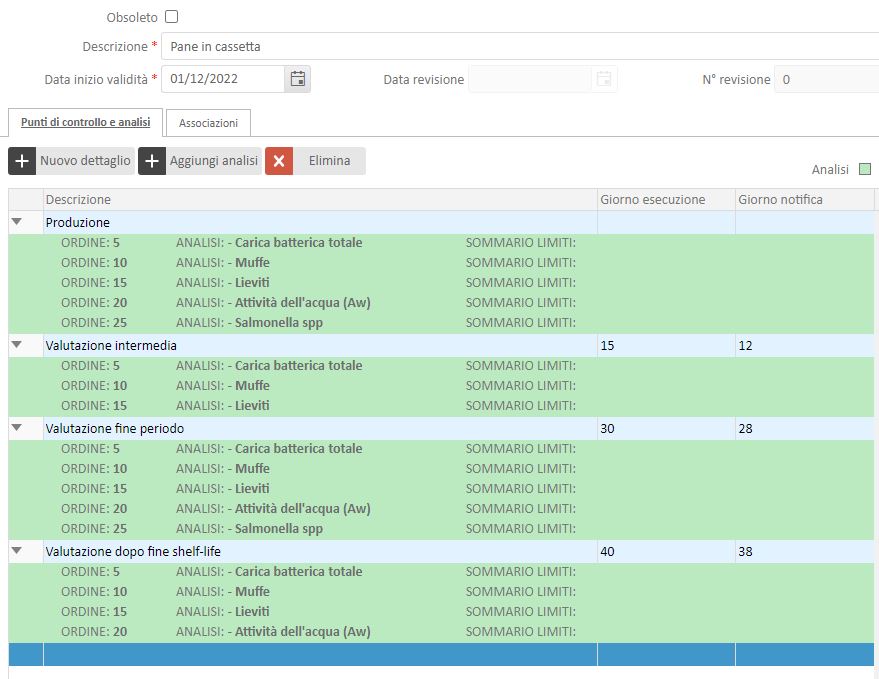Select the Punti di controllo e analisi tab
This screenshot has width=879, height=679.
[85, 122]
